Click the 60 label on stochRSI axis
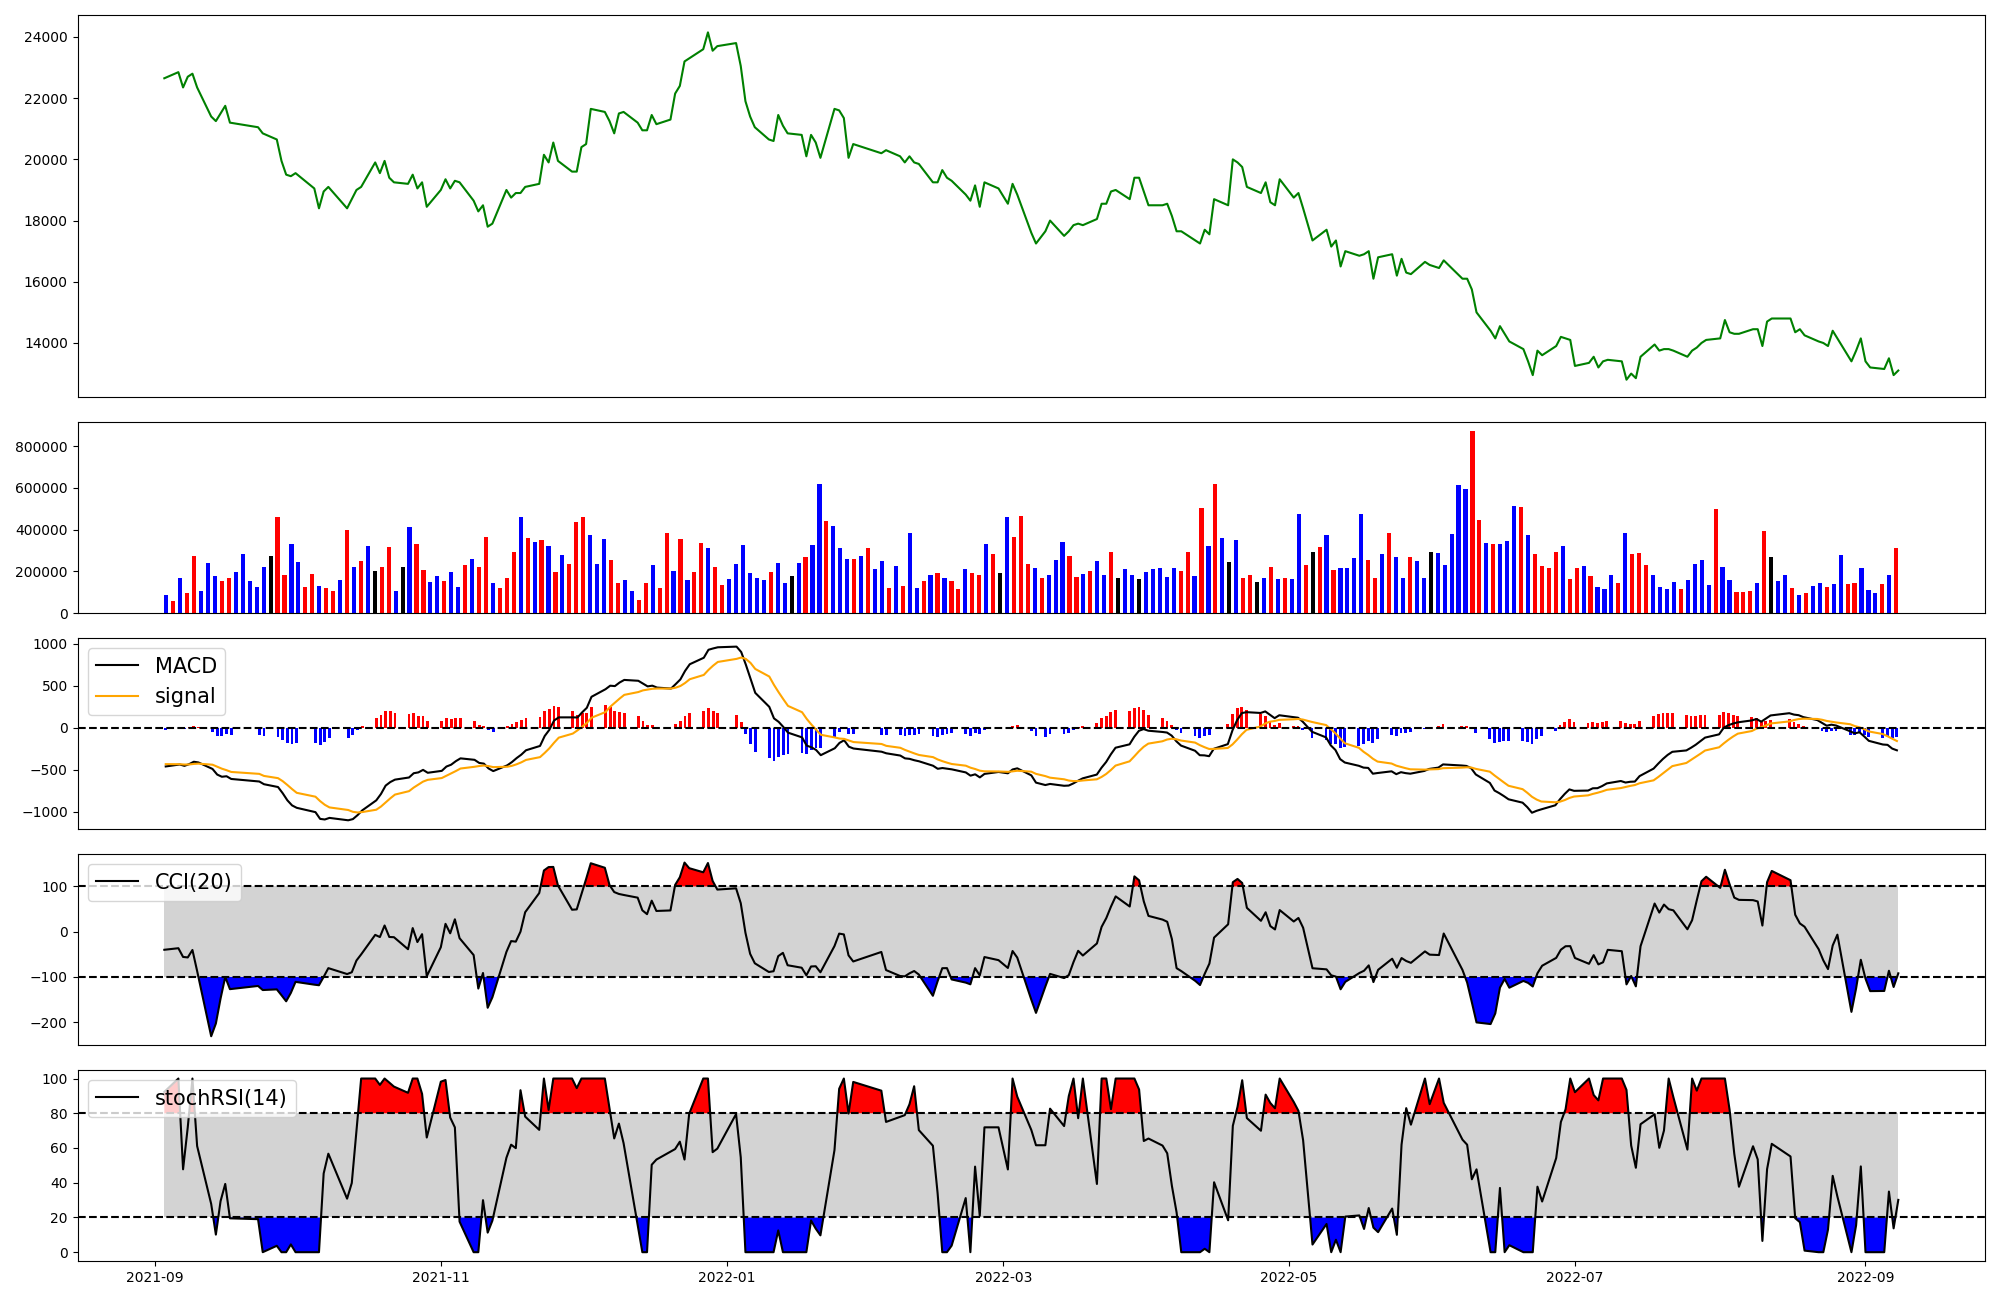This screenshot has width=2000, height=1300. (x=61, y=1148)
